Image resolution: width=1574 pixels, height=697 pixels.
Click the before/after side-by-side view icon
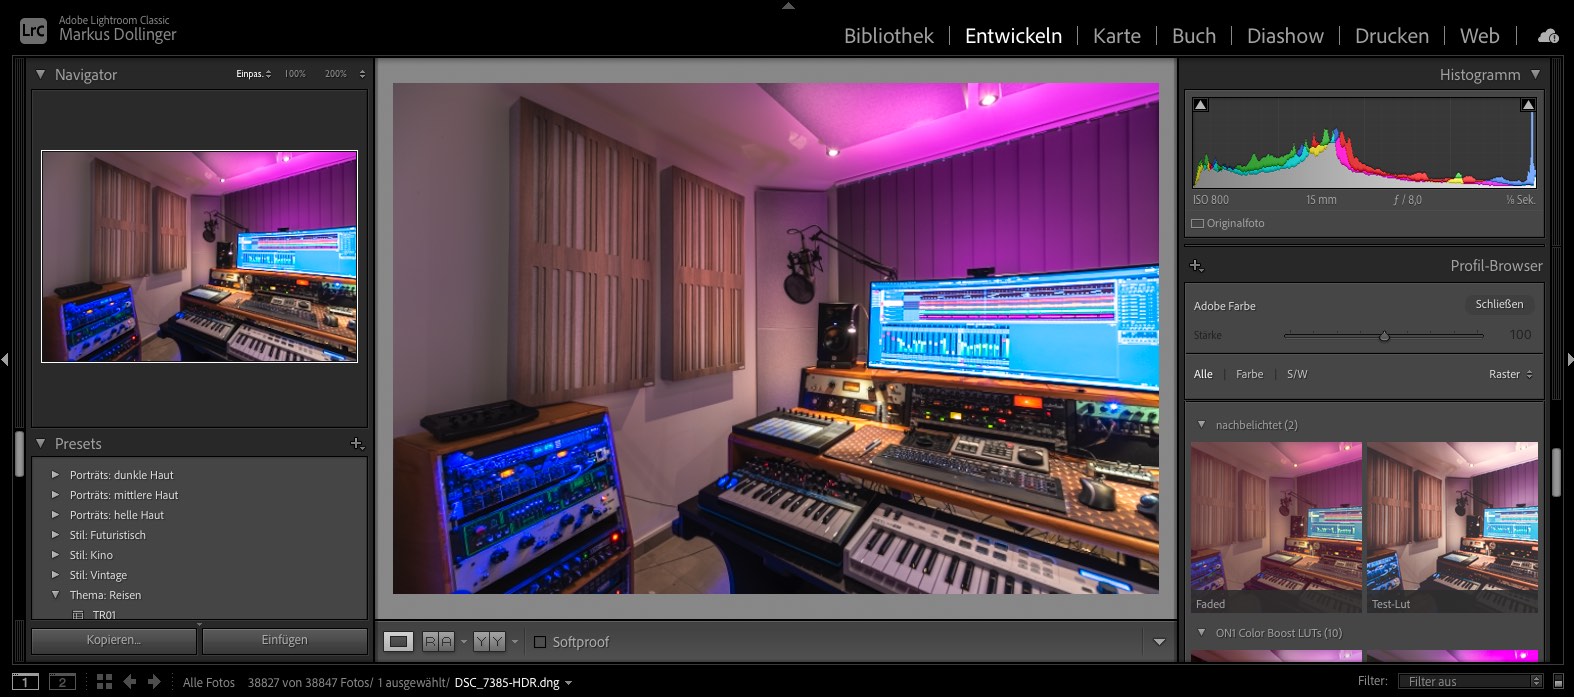point(438,642)
